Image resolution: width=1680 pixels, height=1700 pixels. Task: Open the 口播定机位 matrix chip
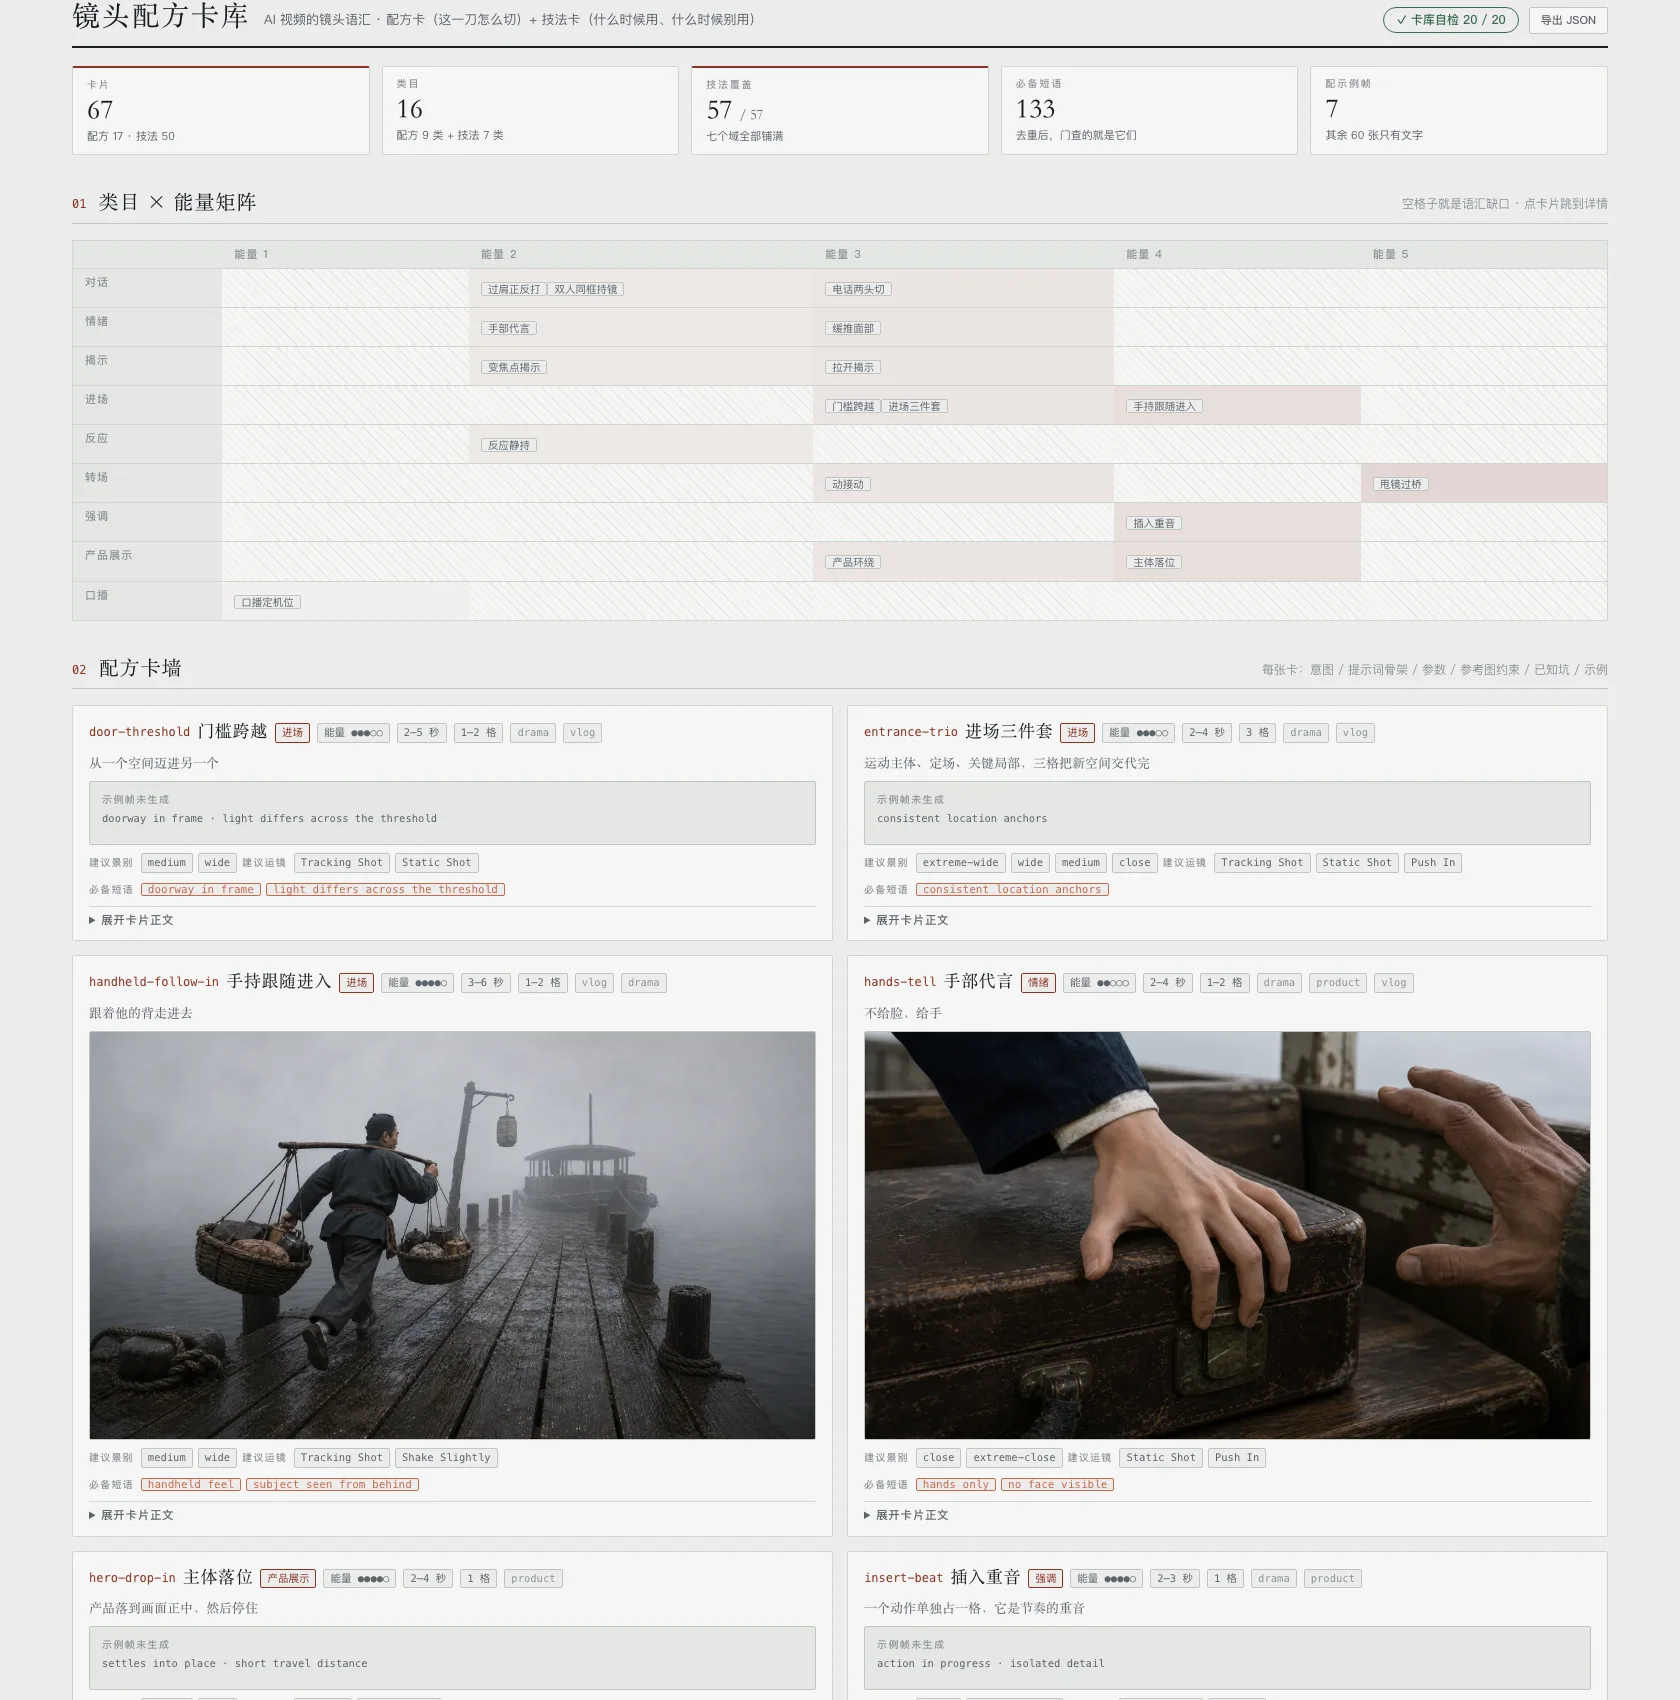[x=268, y=602]
